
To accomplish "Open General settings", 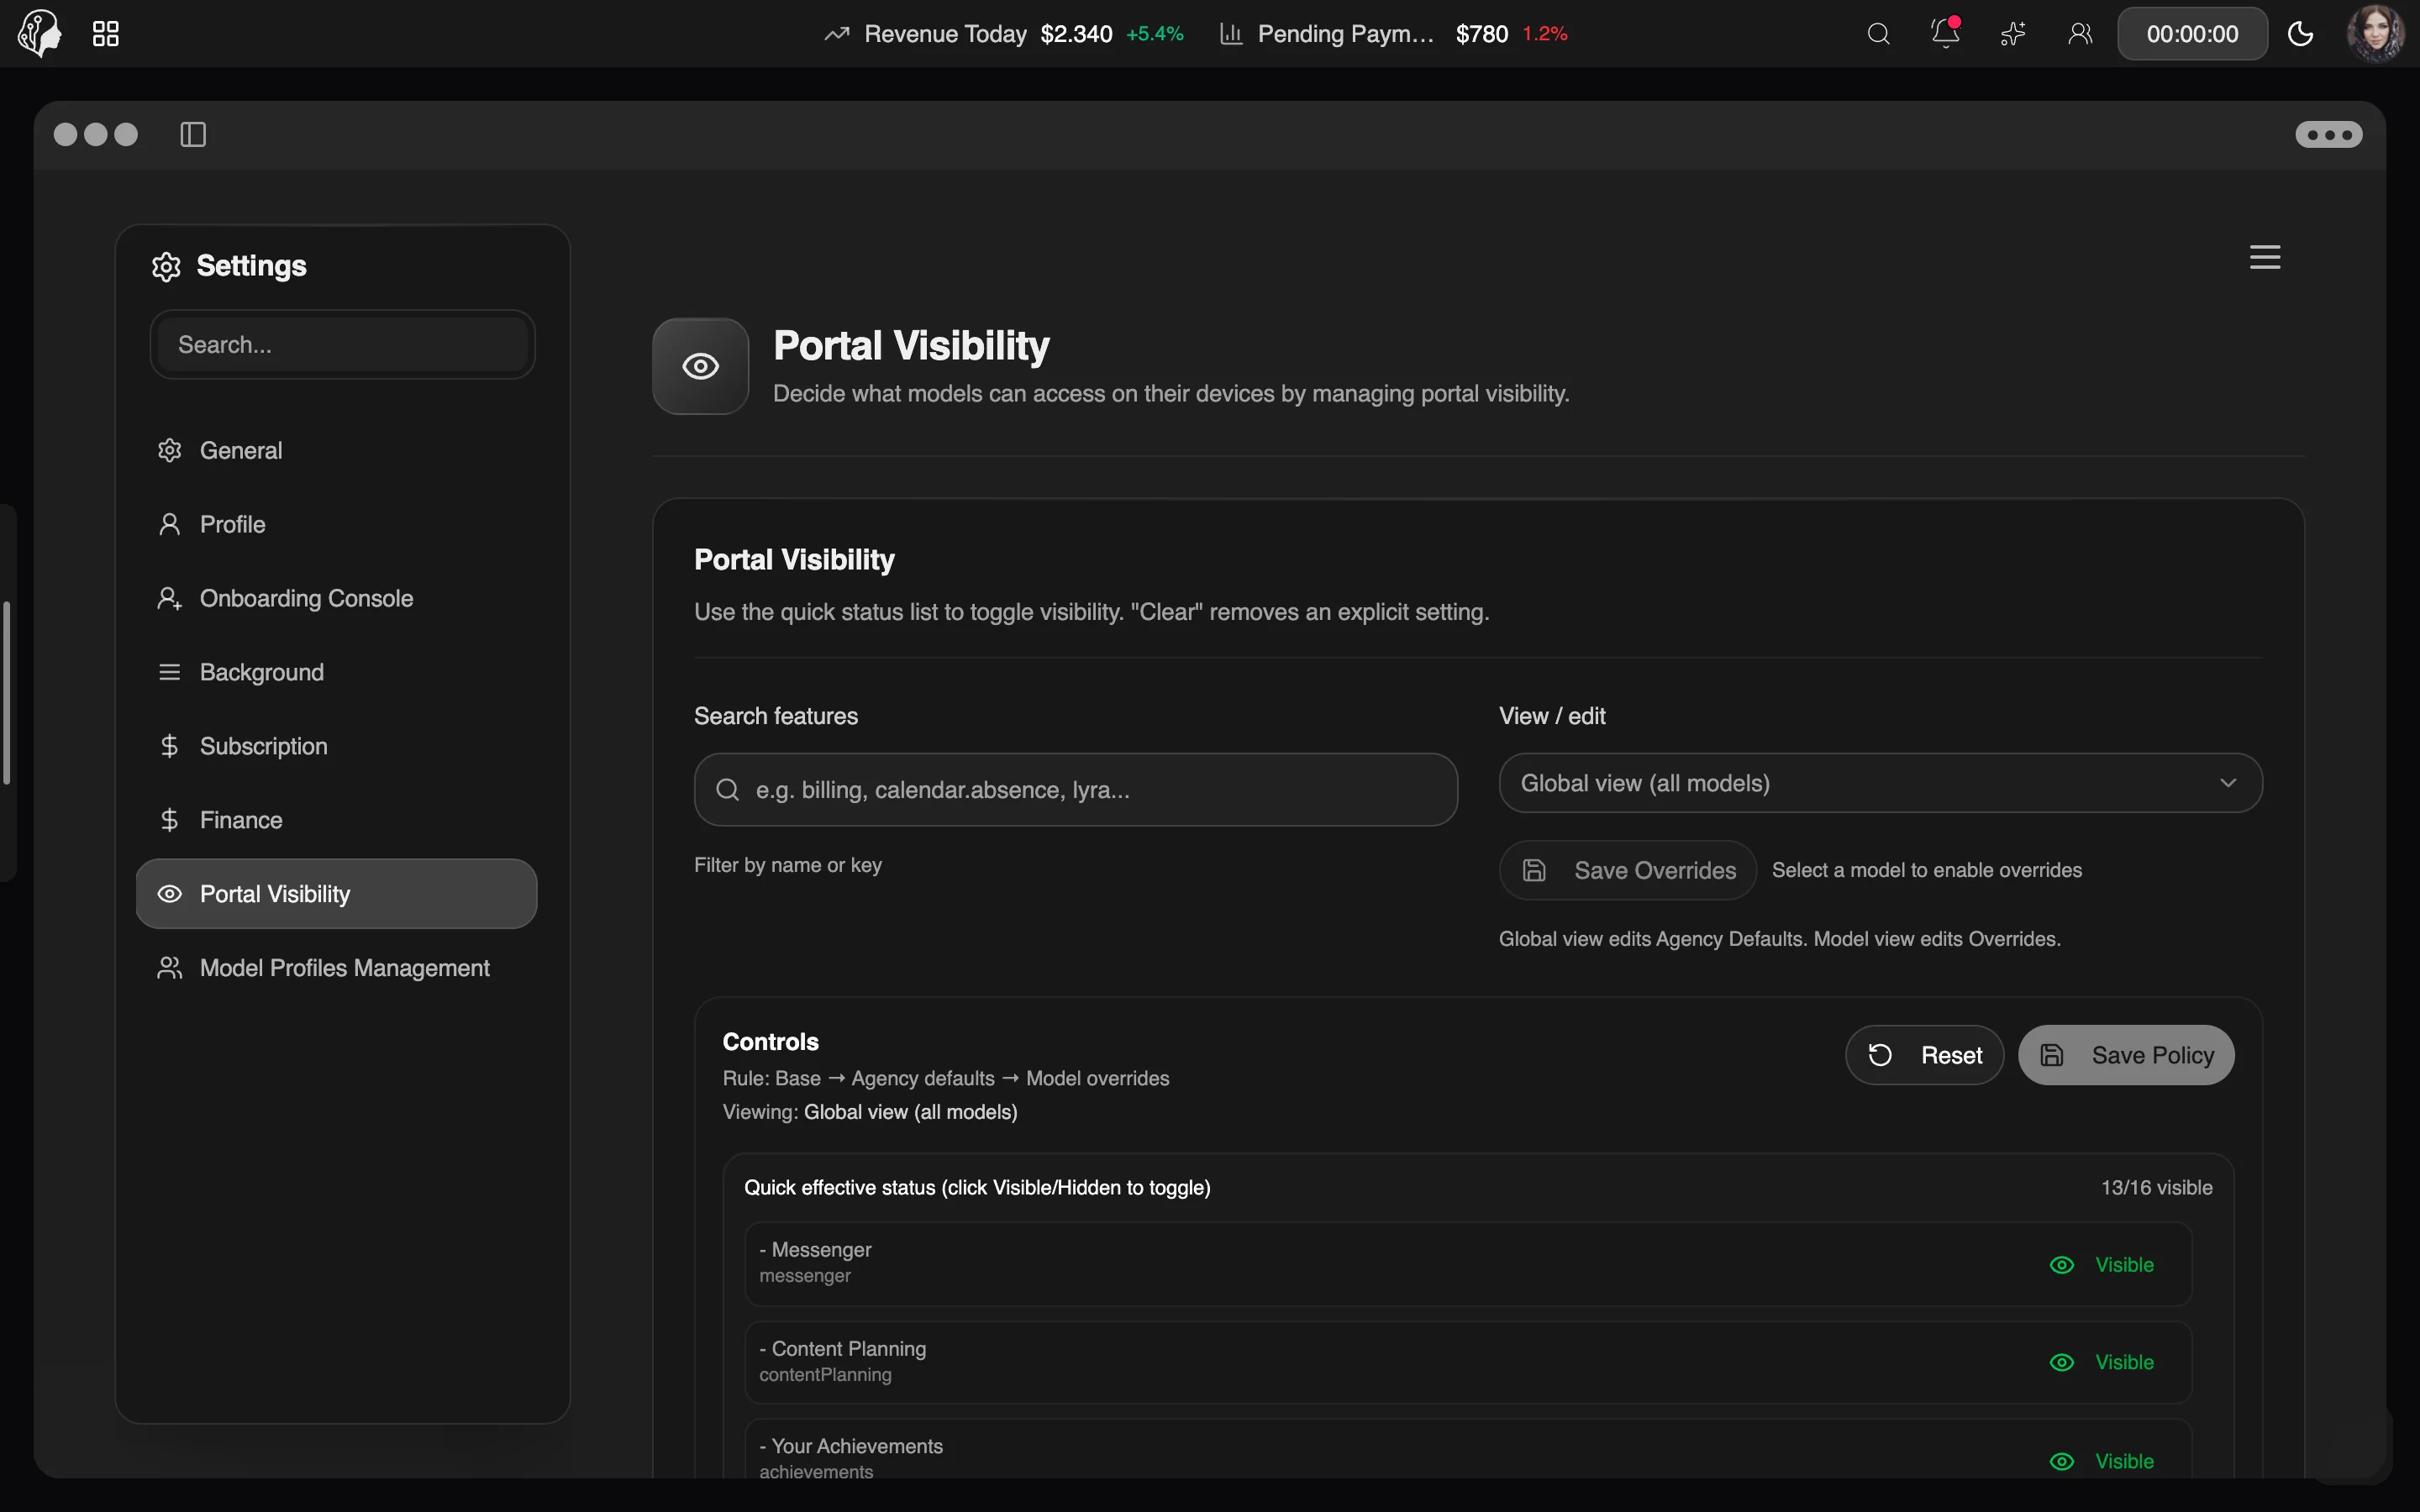I will click(x=336, y=450).
